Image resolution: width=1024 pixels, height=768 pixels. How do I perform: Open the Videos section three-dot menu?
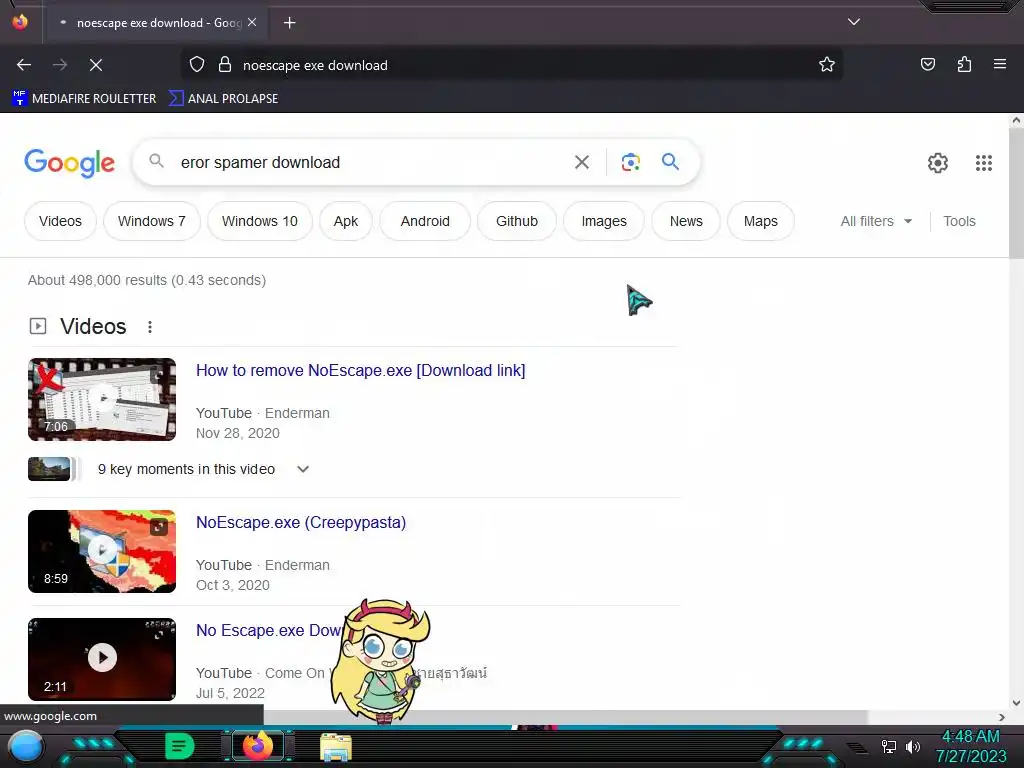(150, 327)
